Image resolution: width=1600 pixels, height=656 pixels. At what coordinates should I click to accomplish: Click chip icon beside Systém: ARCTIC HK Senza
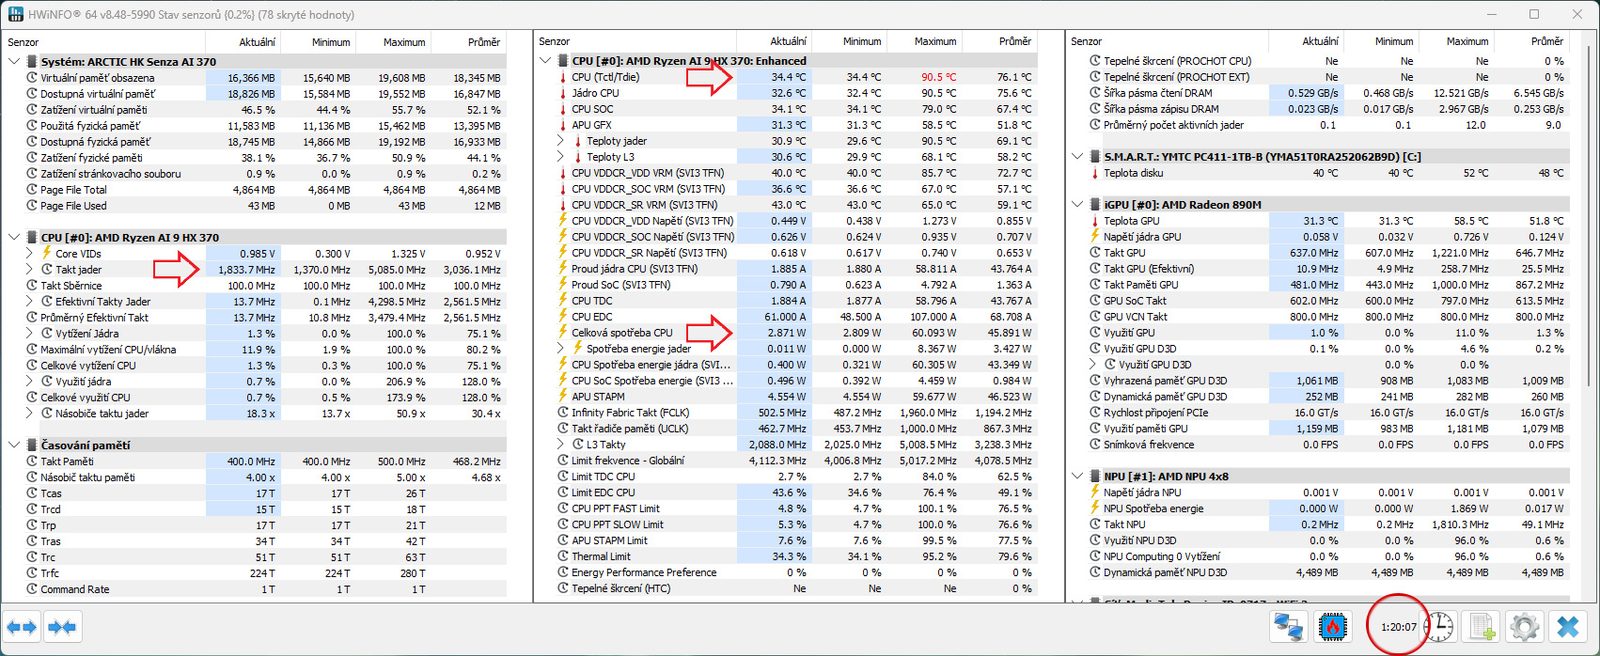[31, 62]
